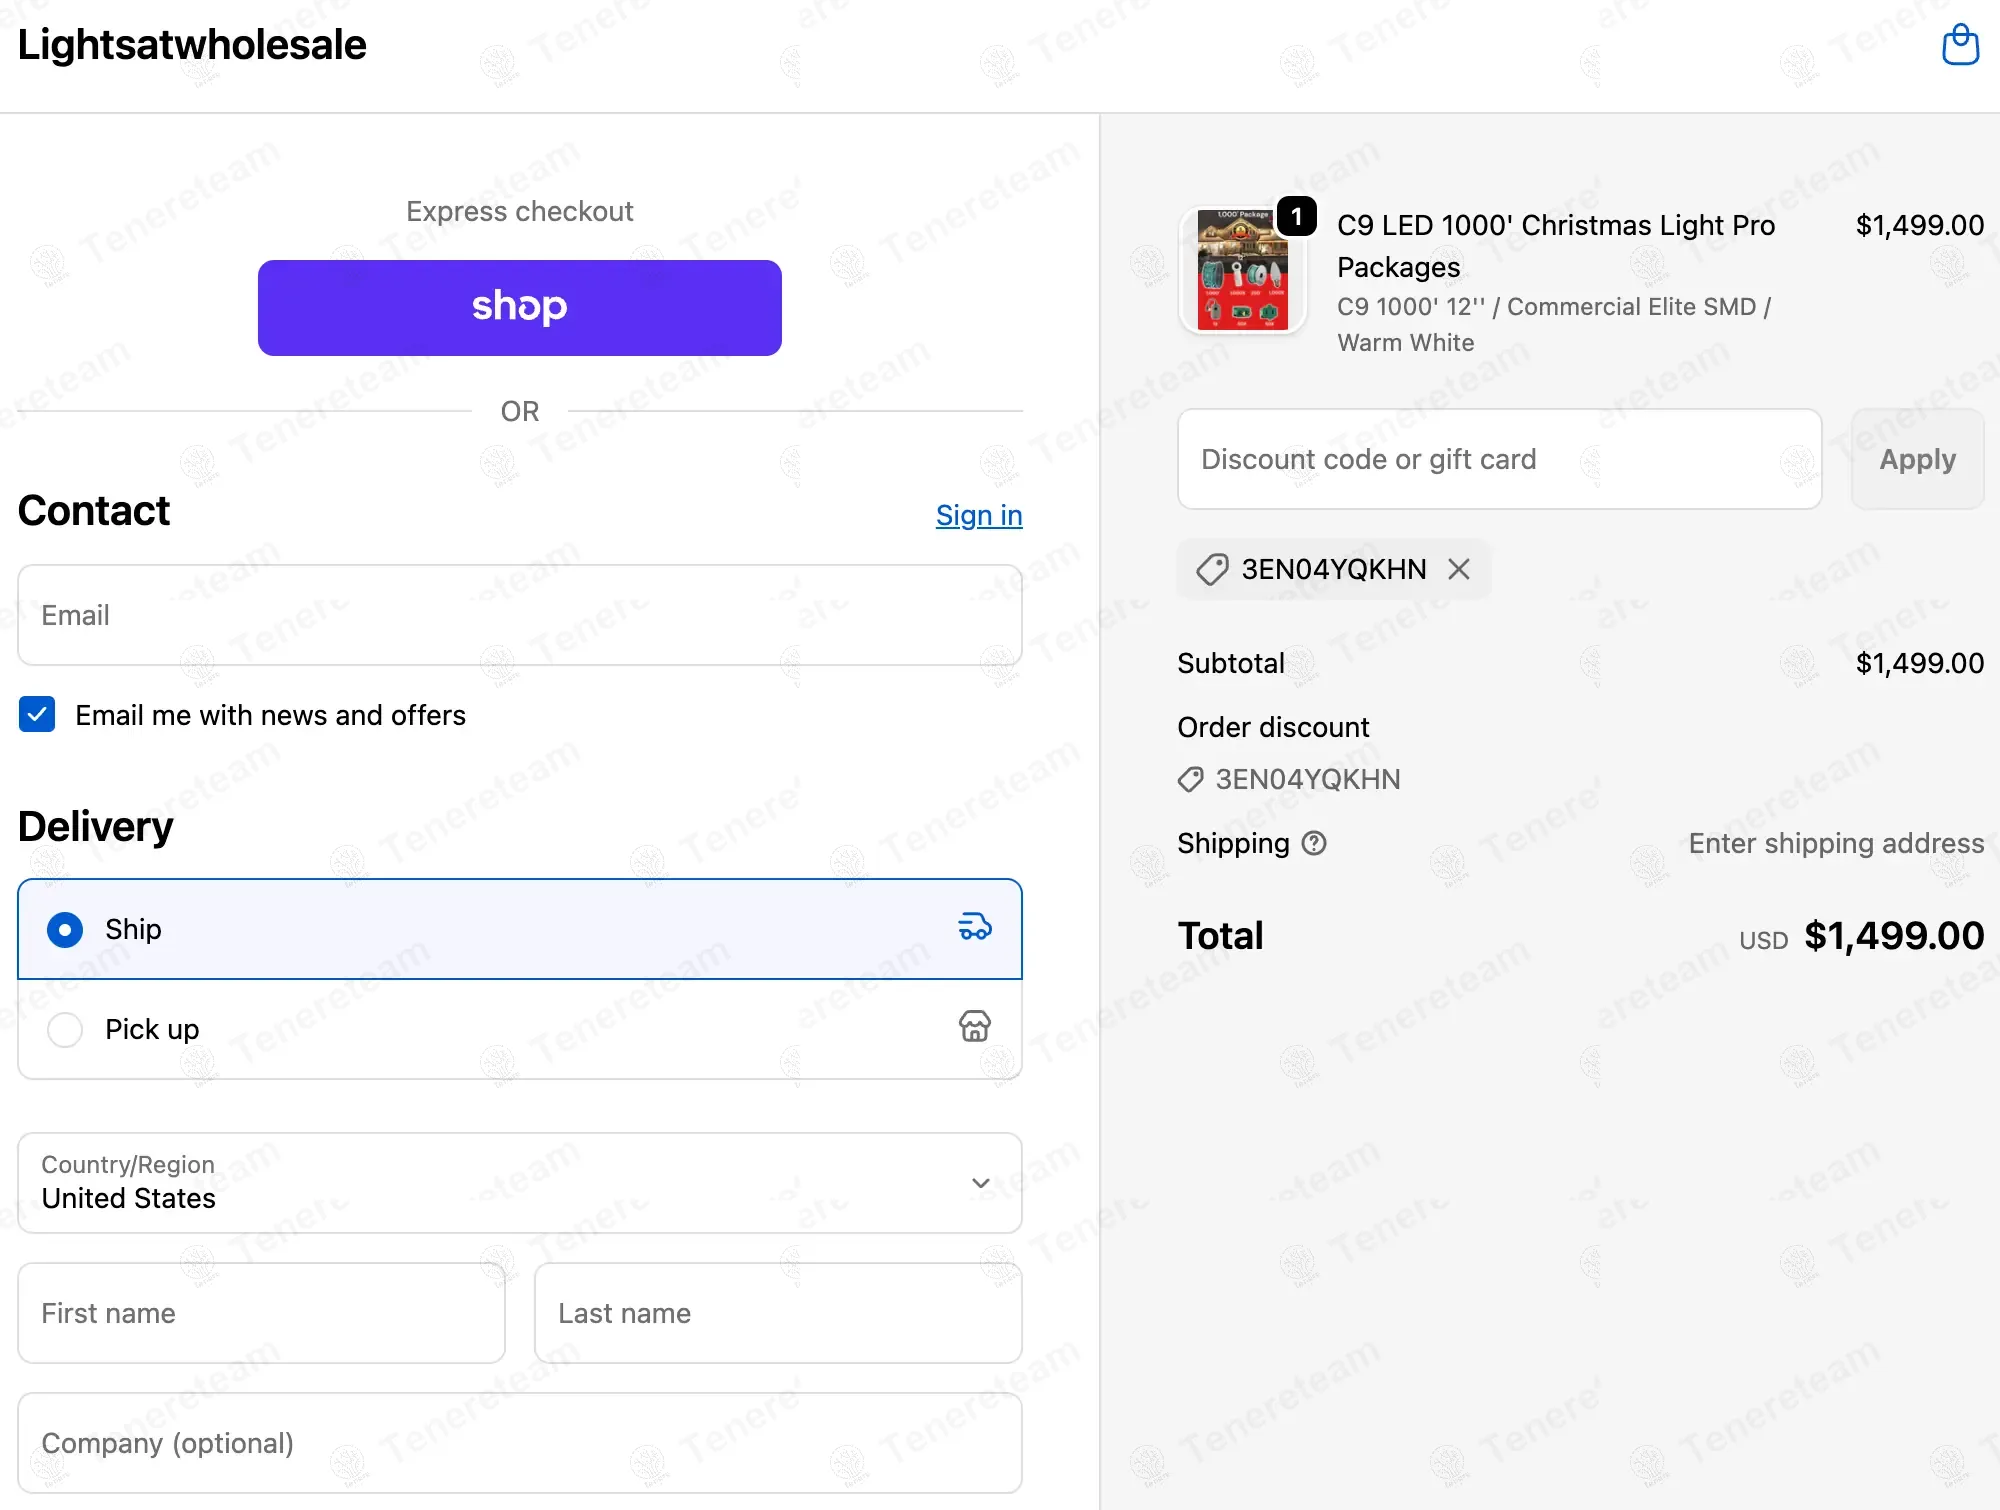Image resolution: width=2000 pixels, height=1510 pixels.
Task: Pay with the Shop express checkout button
Action: (519, 307)
